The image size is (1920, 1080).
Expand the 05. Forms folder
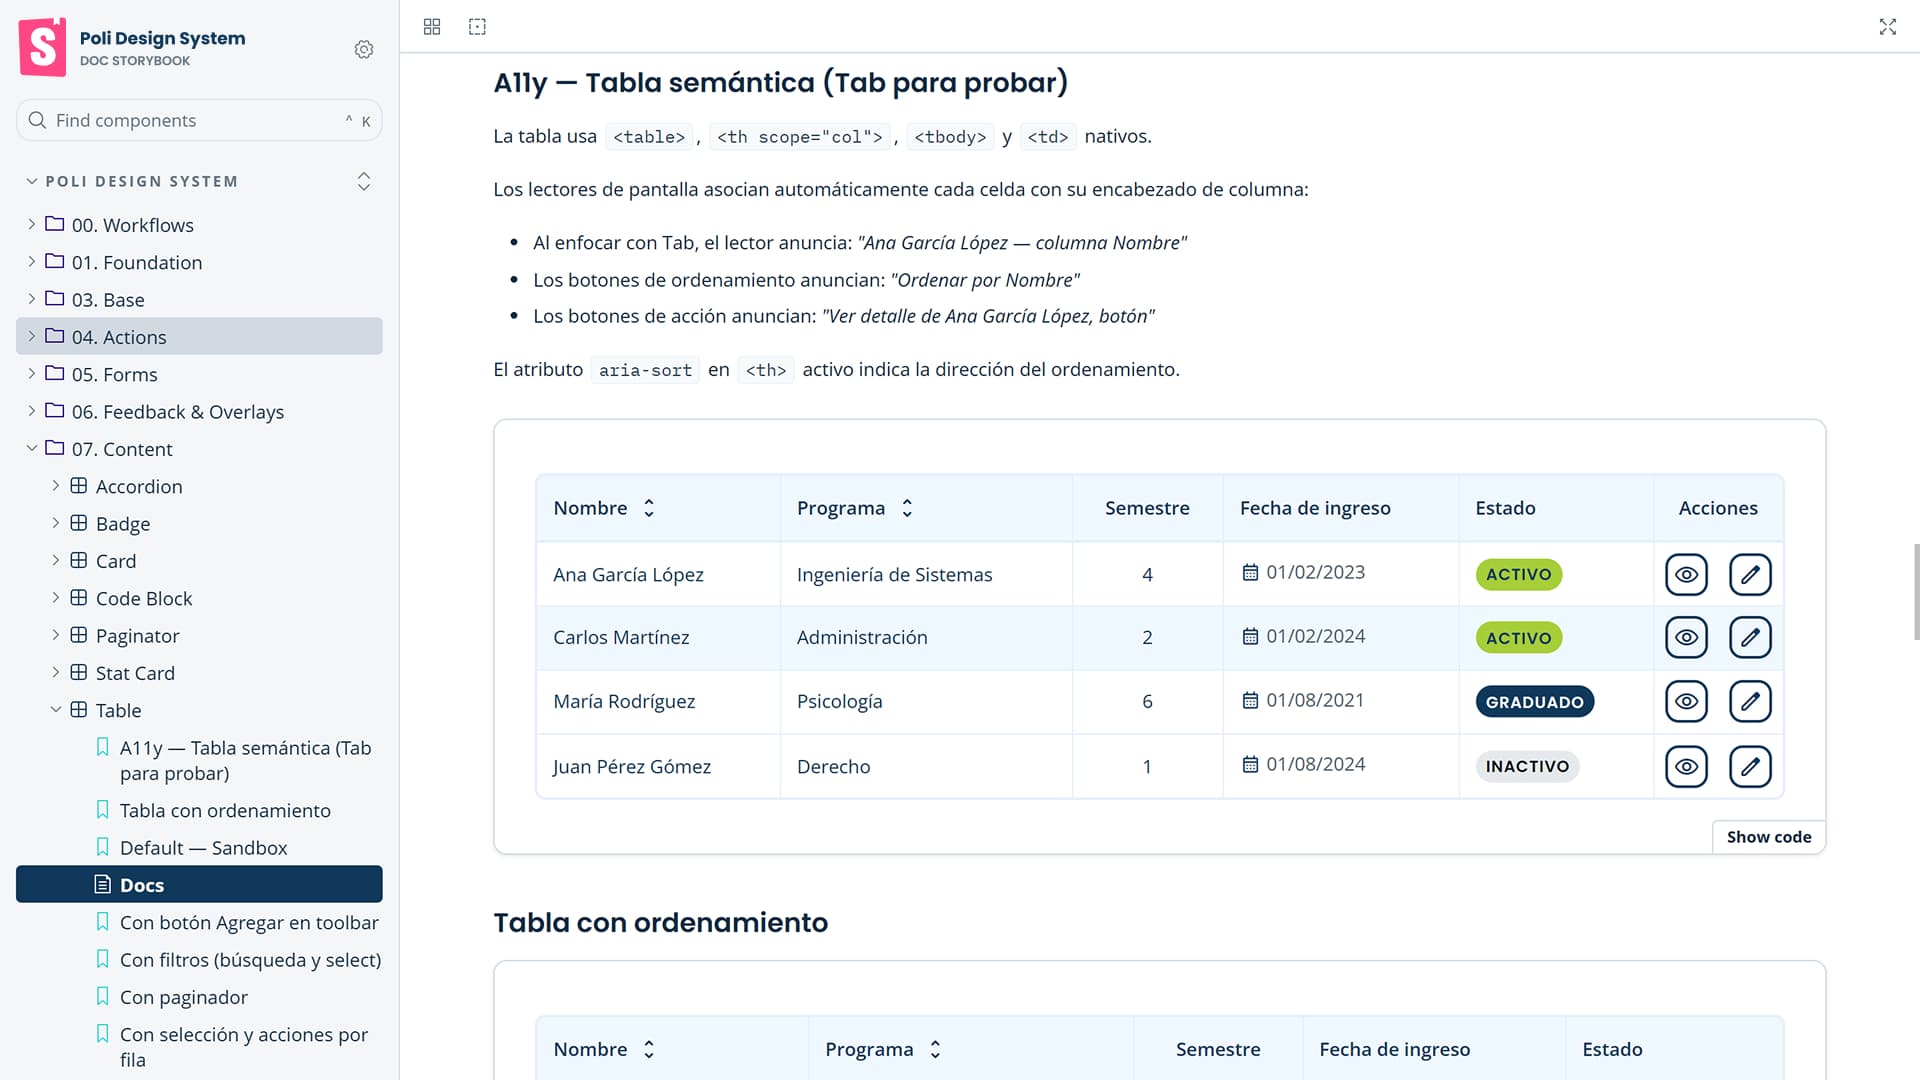coord(199,374)
